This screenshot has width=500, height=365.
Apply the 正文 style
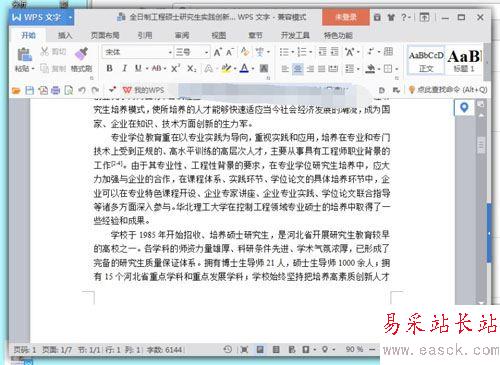click(426, 60)
